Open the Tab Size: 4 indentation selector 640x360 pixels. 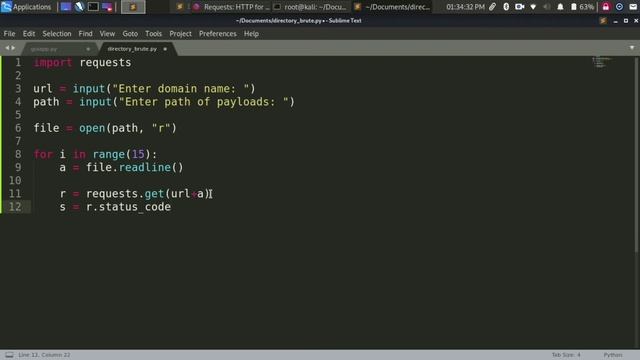[x=566, y=355]
